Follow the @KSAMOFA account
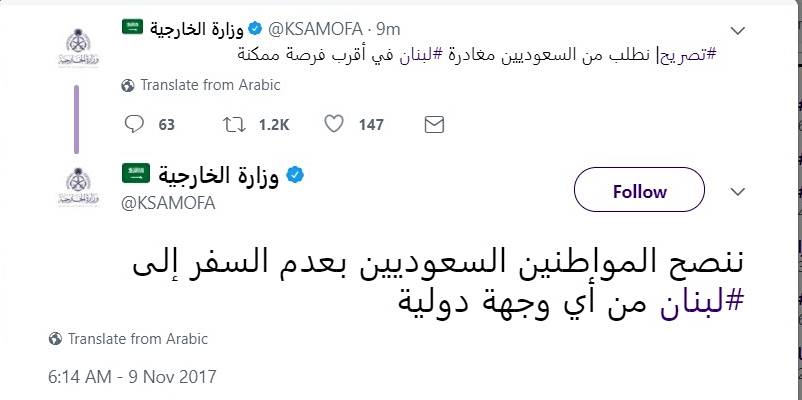 pos(640,191)
